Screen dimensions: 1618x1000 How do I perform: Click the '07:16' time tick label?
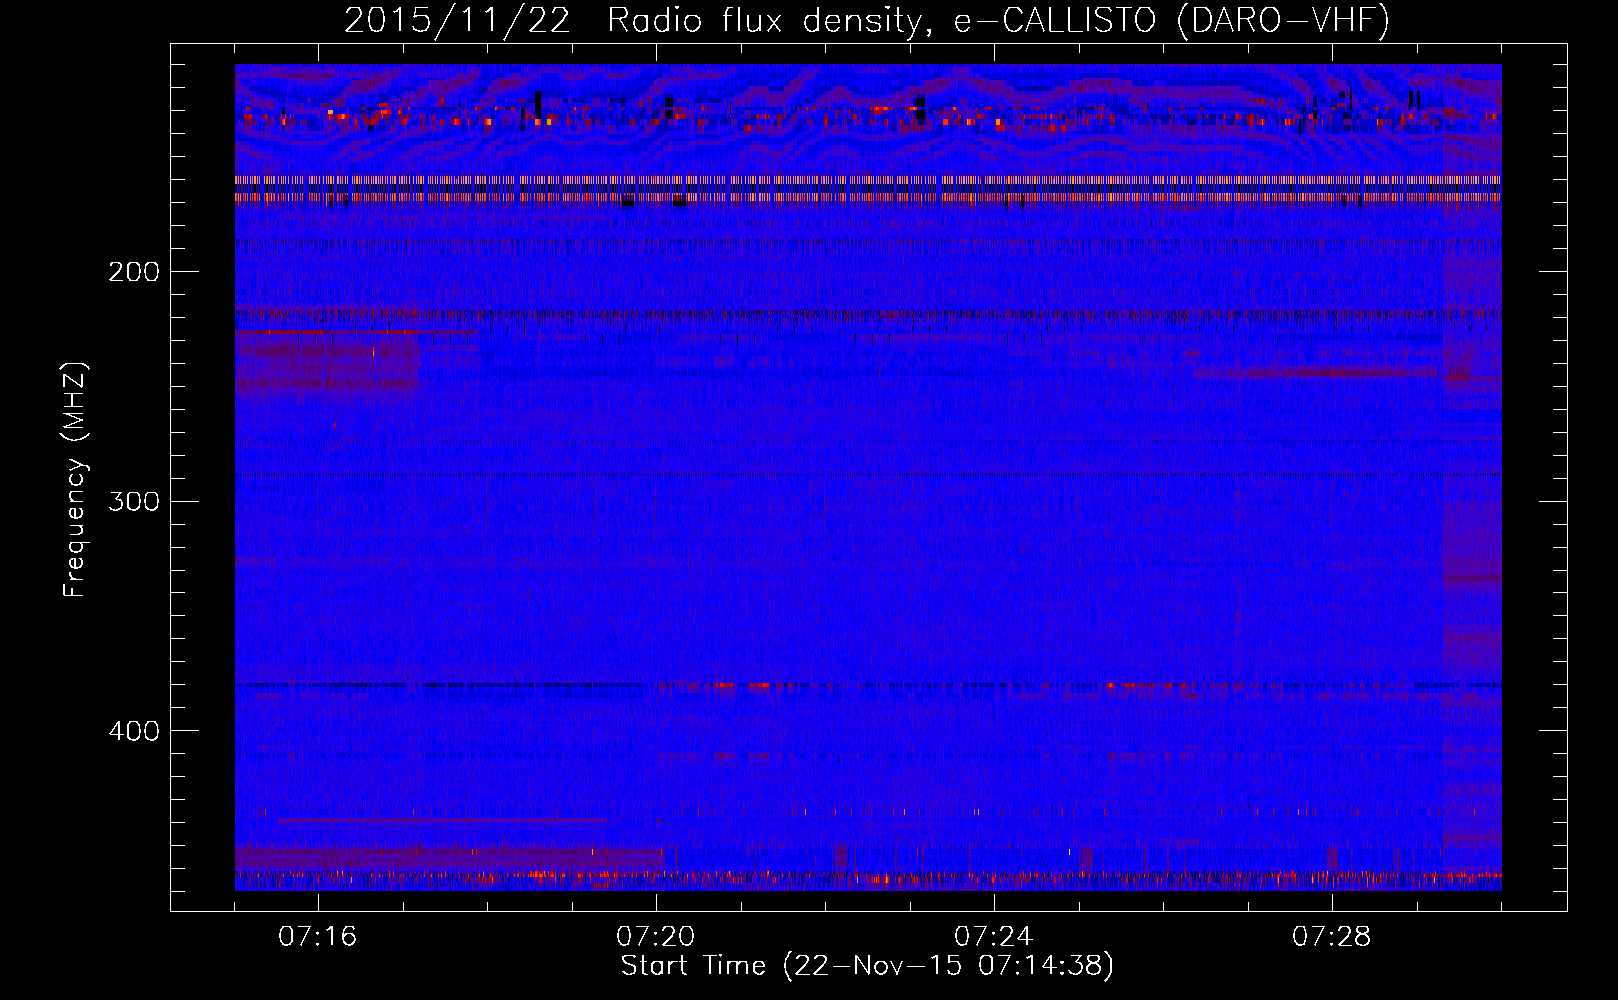(x=317, y=937)
